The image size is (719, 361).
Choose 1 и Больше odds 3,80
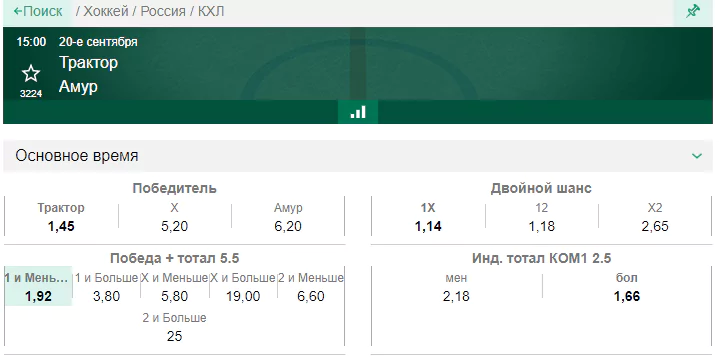pos(106,287)
